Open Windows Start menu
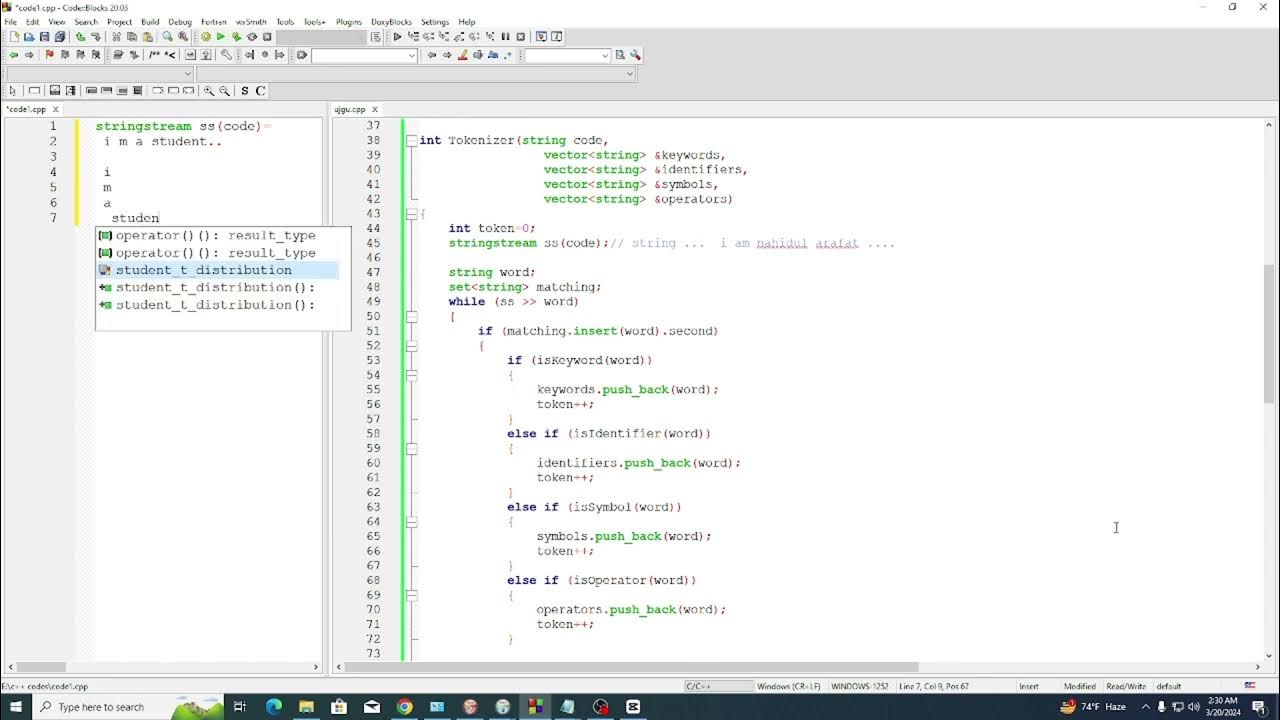The height and width of the screenshot is (720, 1280). pyautogui.click(x=15, y=707)
